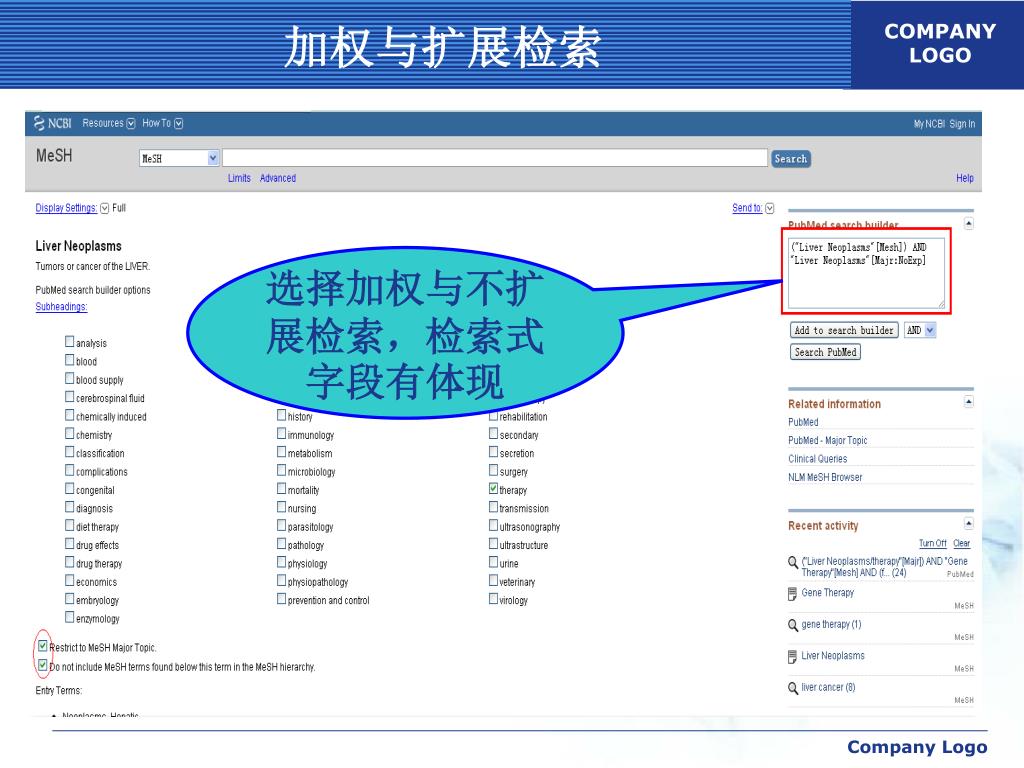Image resolution: width=1024 pixels, height=768 pixels.
Task: Expand the Display Settings dropdown arrow
Action: [104, 208]
